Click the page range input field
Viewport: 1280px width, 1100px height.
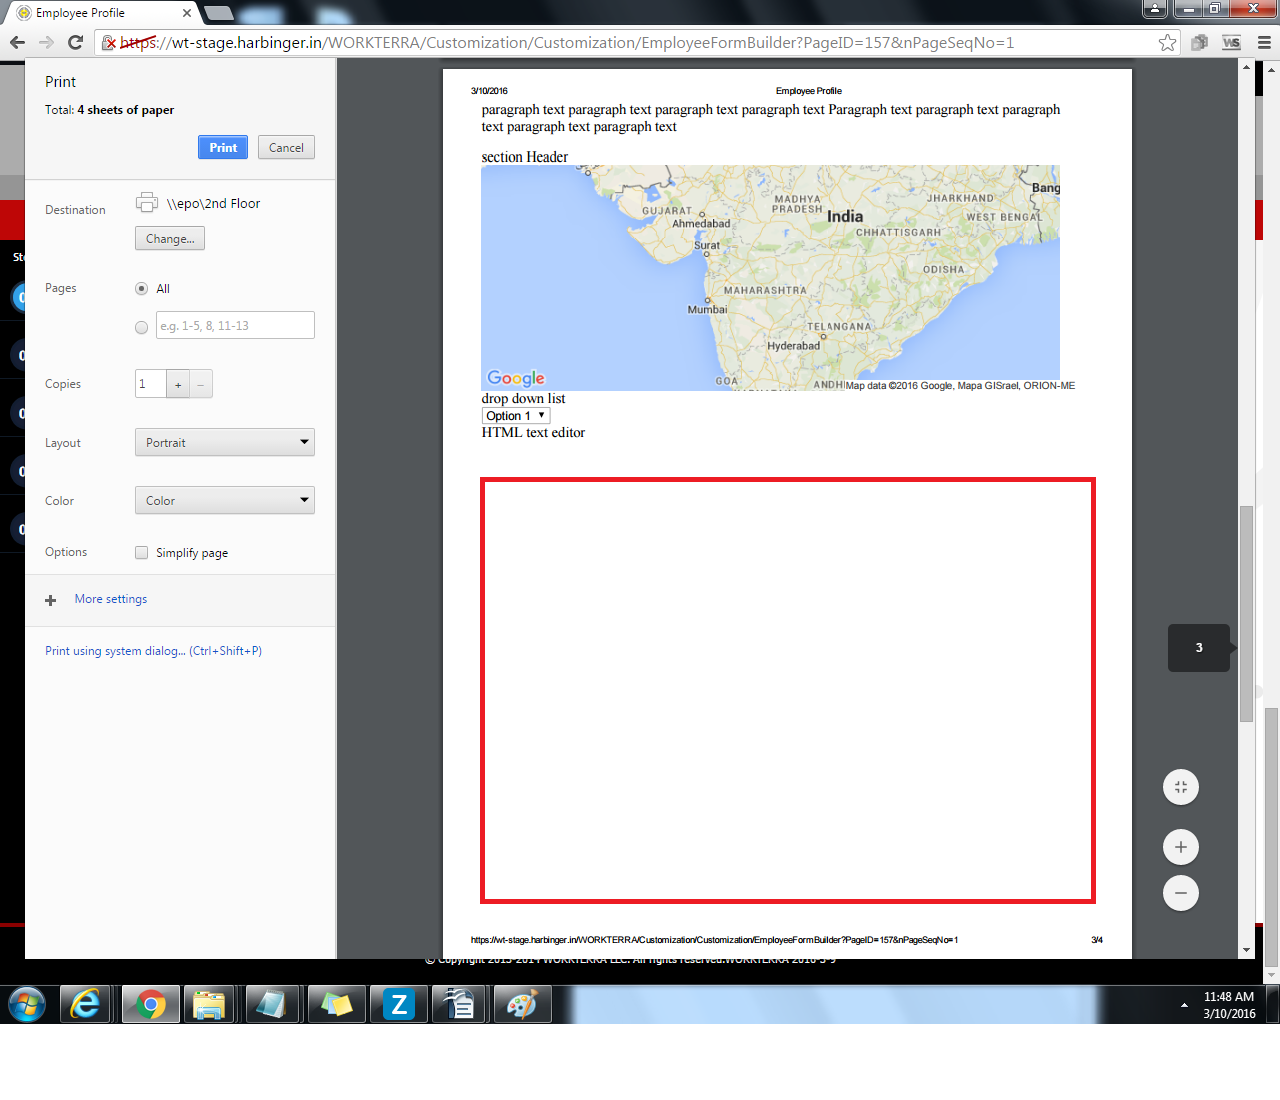click(235, 326)
